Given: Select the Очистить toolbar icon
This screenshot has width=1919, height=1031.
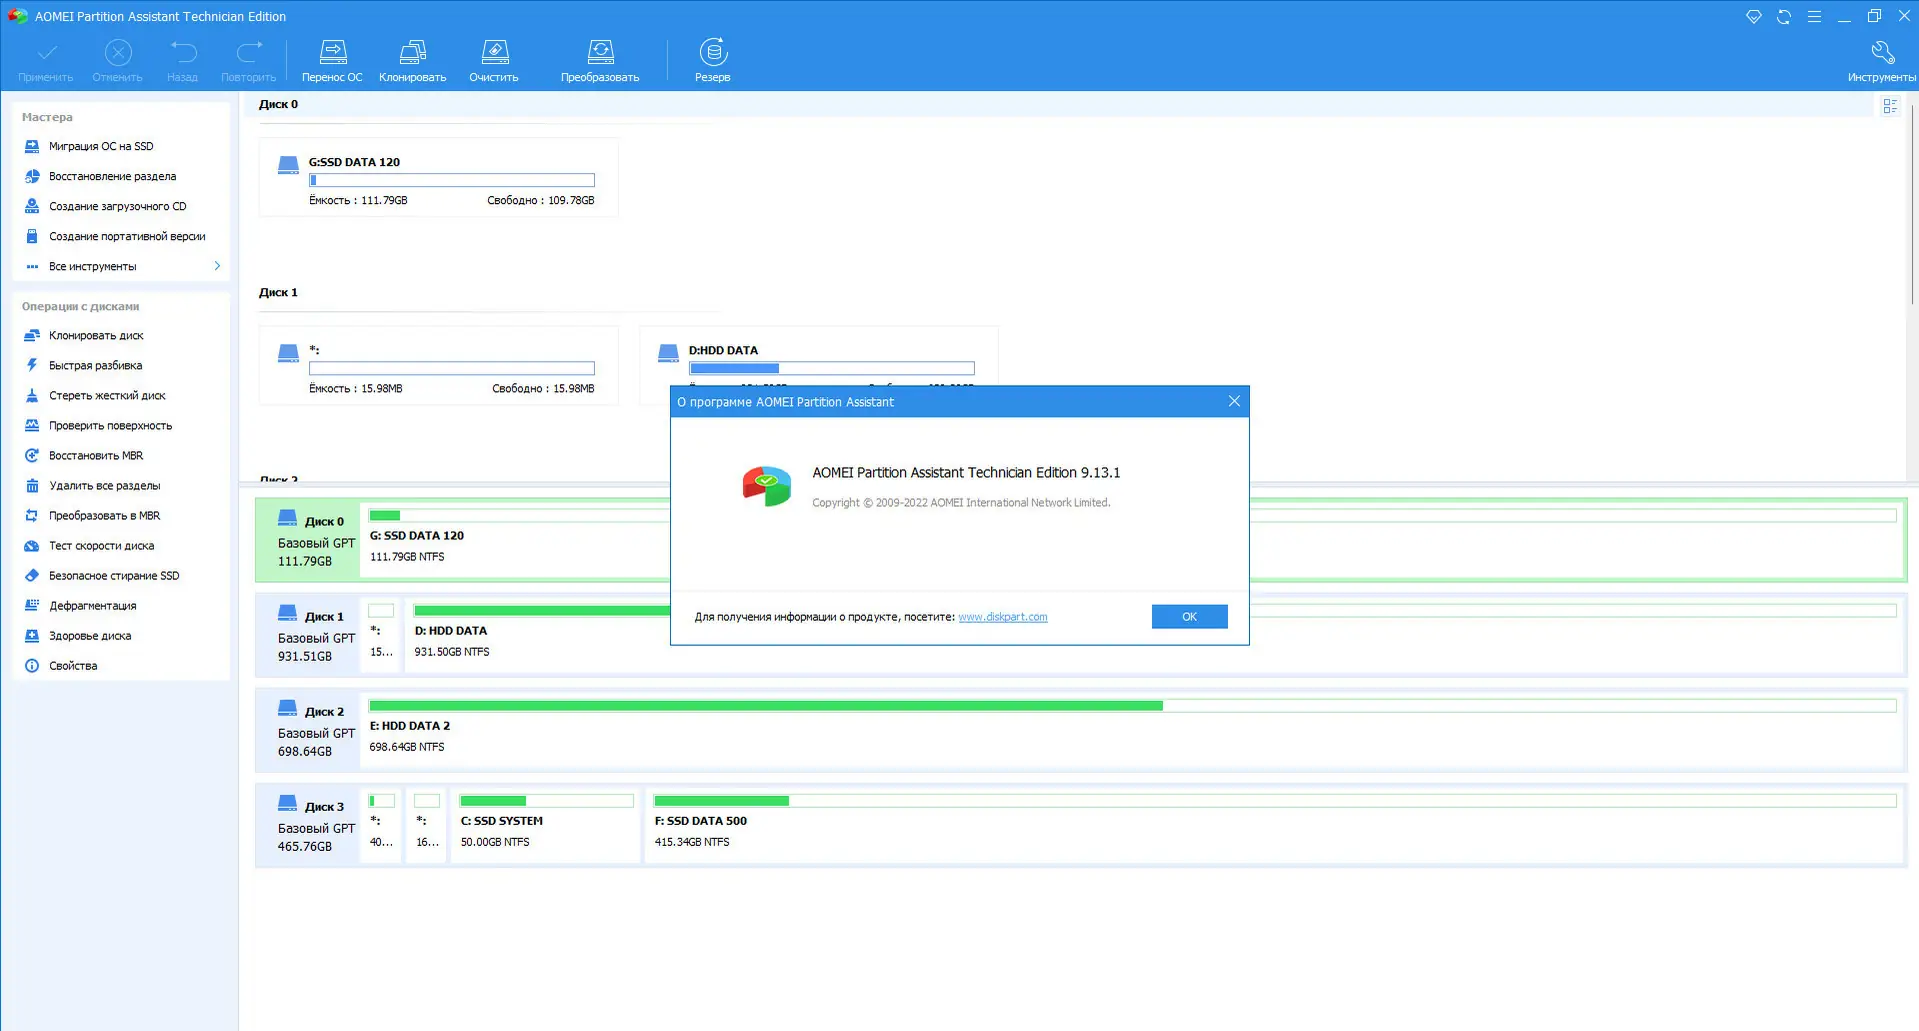Looking at the screenshot, I should tap(494, 60).
